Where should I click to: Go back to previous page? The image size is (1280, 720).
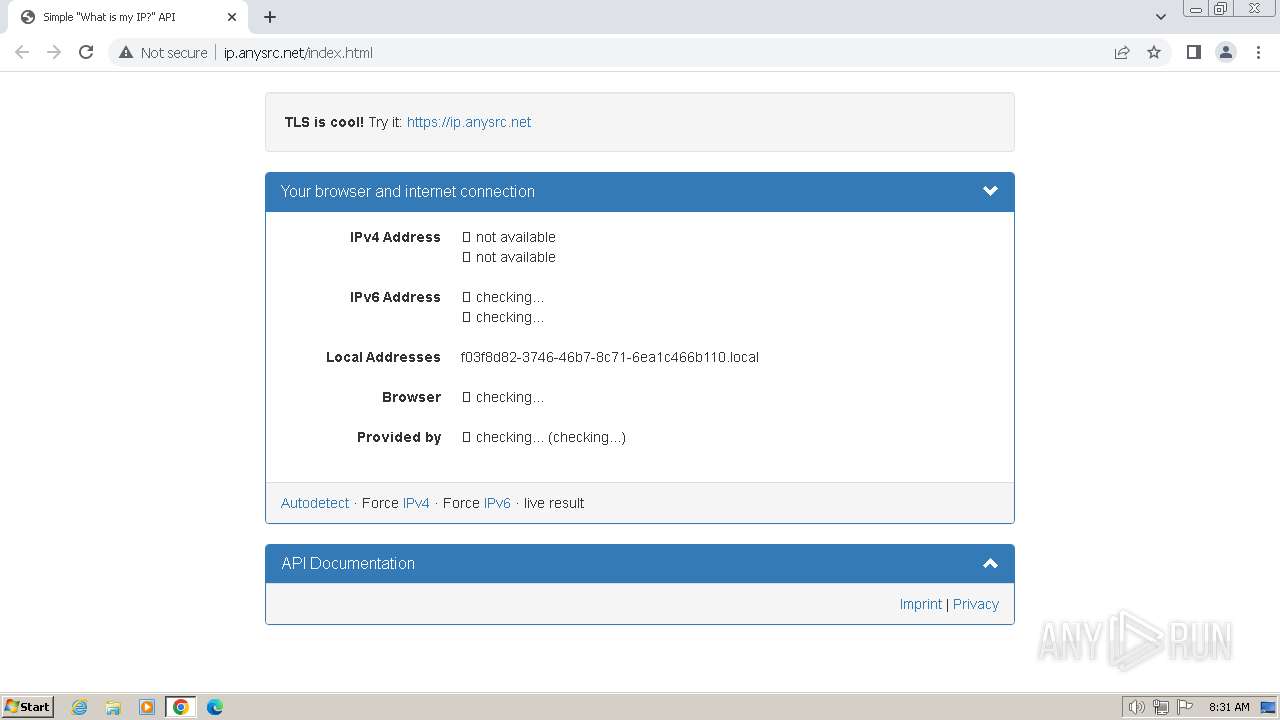click(x=22, y=52)
